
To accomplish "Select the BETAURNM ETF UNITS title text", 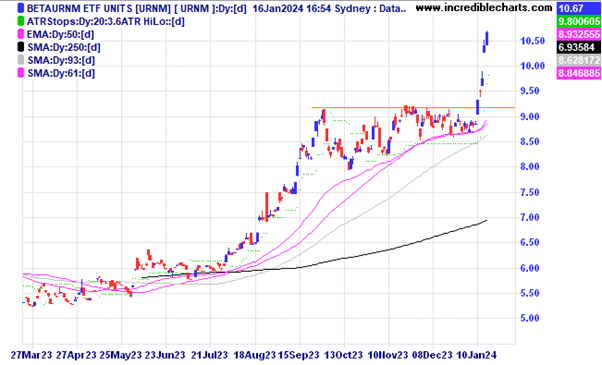I will coord(79,8).
